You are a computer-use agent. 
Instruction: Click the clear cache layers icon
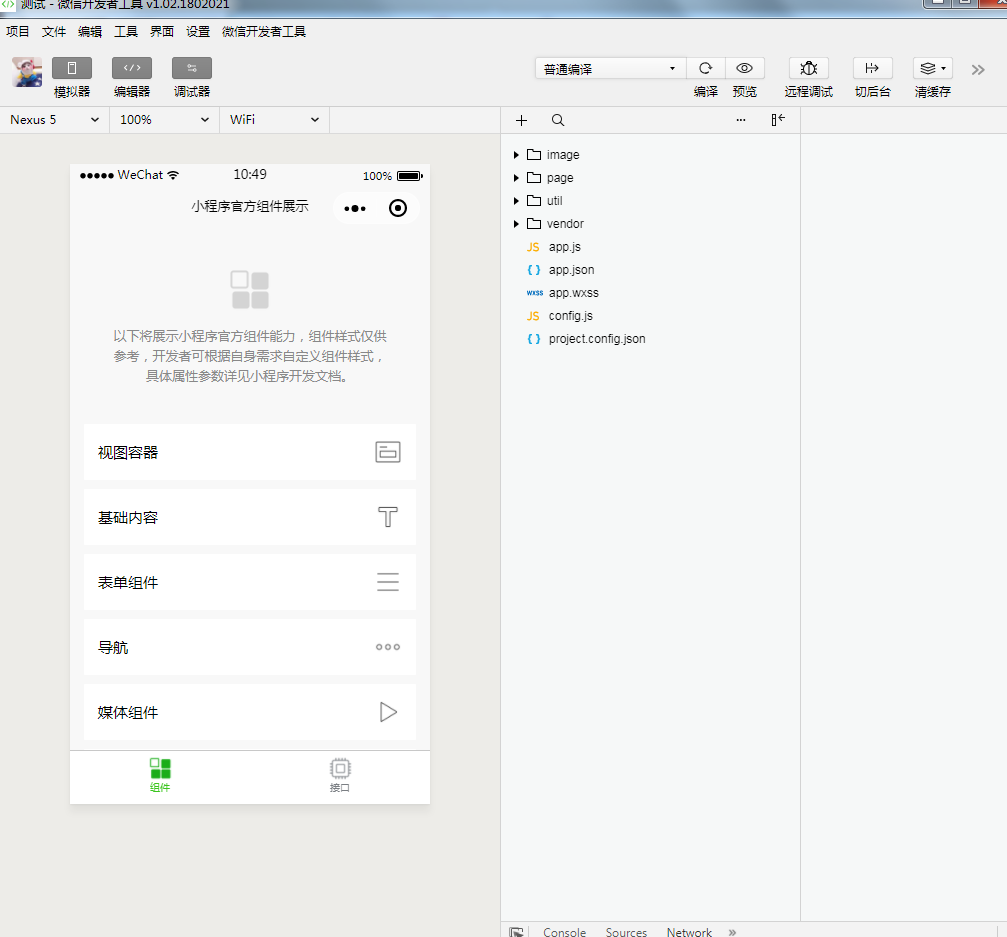[x=933, y=68]
